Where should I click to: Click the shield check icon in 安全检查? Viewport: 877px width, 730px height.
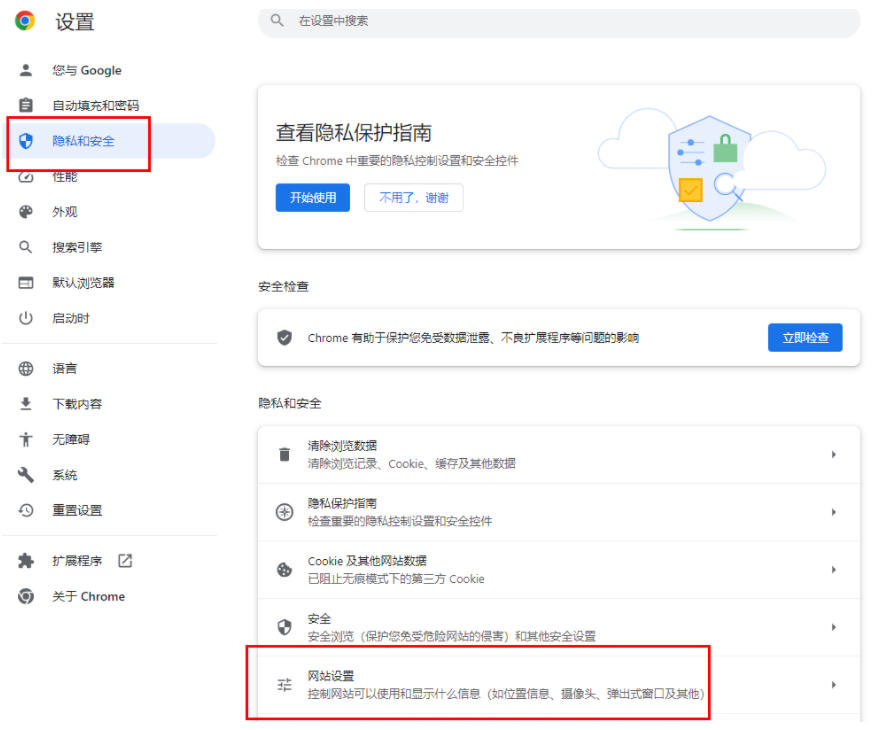coord(285,338)
